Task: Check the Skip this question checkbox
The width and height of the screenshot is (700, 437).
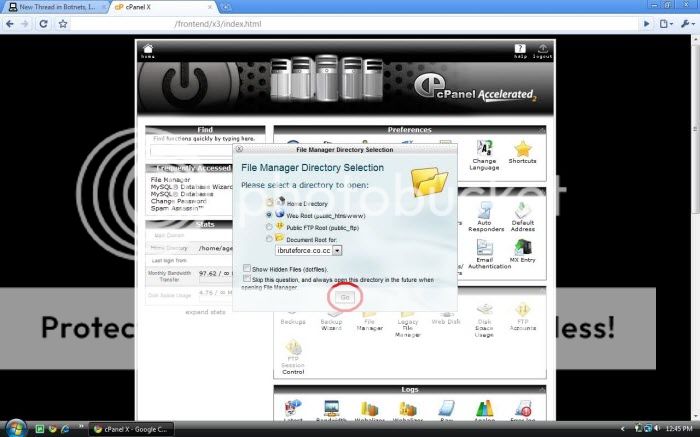Action: 246,279
